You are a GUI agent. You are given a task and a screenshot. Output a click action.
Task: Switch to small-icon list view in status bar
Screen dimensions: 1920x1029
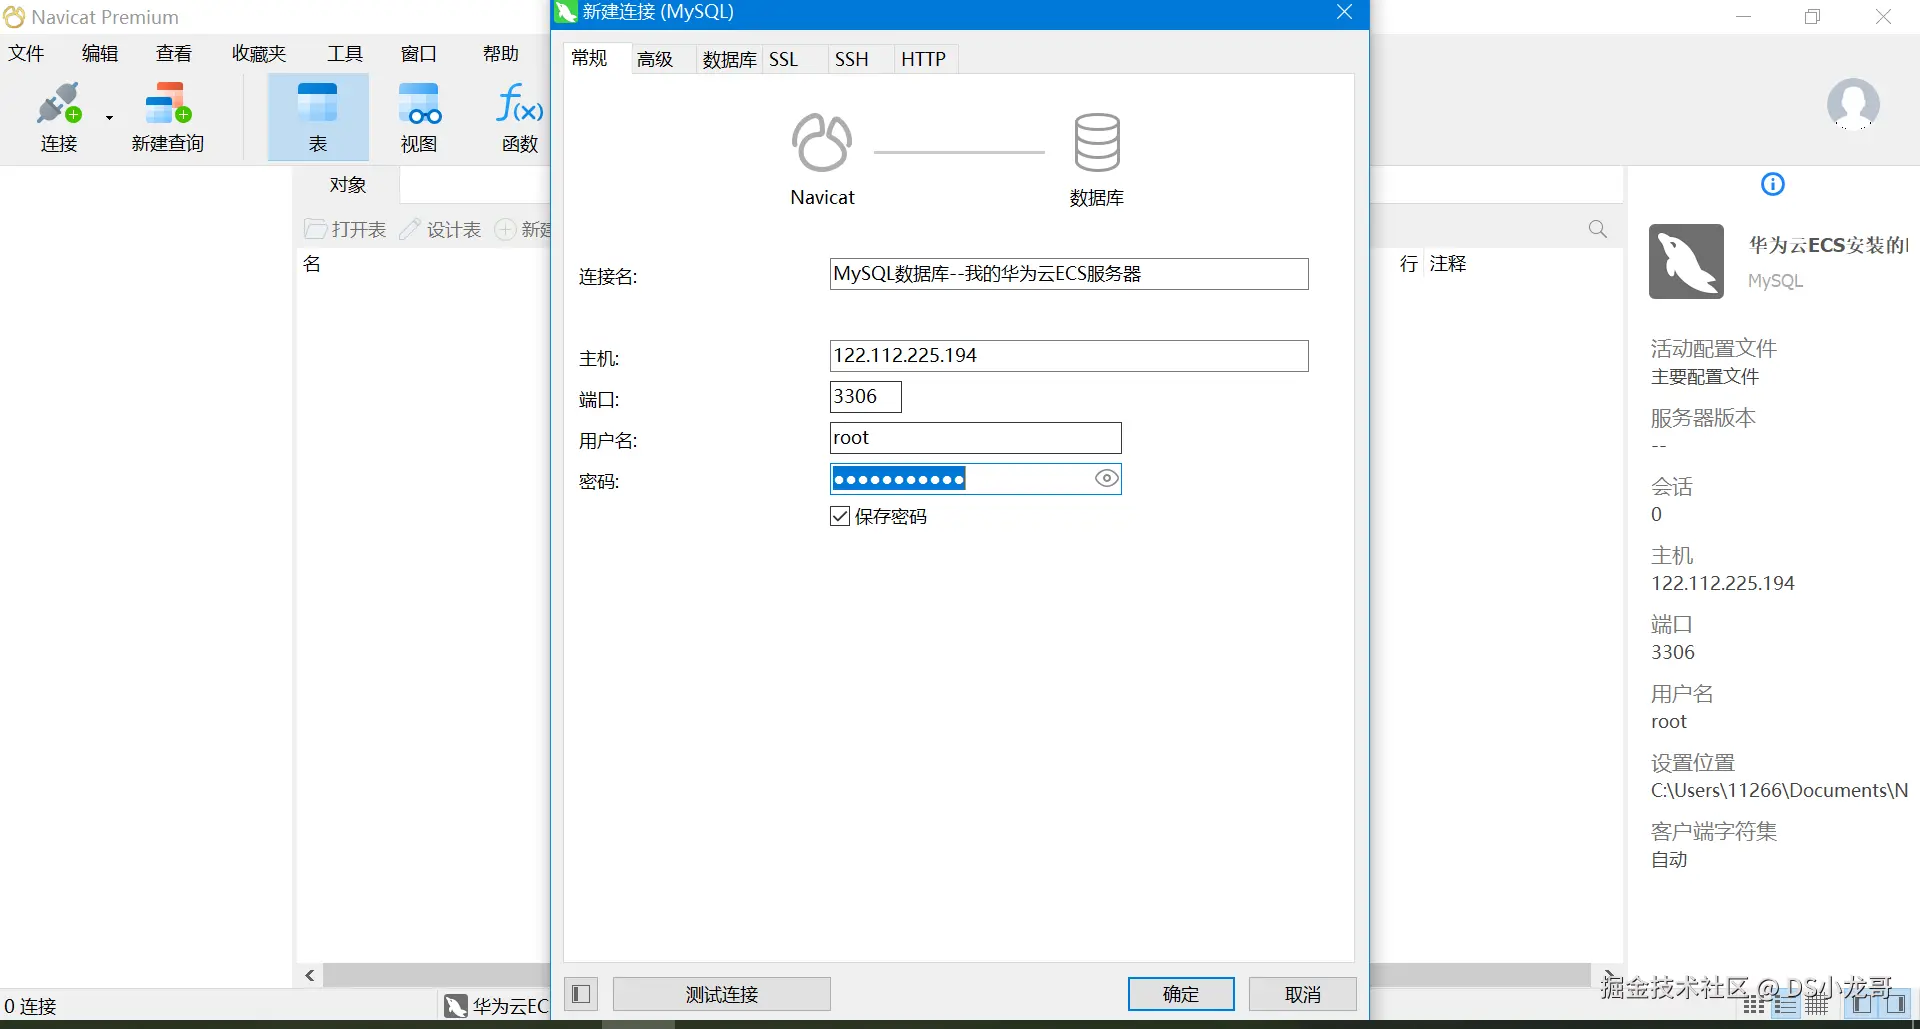1754,1004
